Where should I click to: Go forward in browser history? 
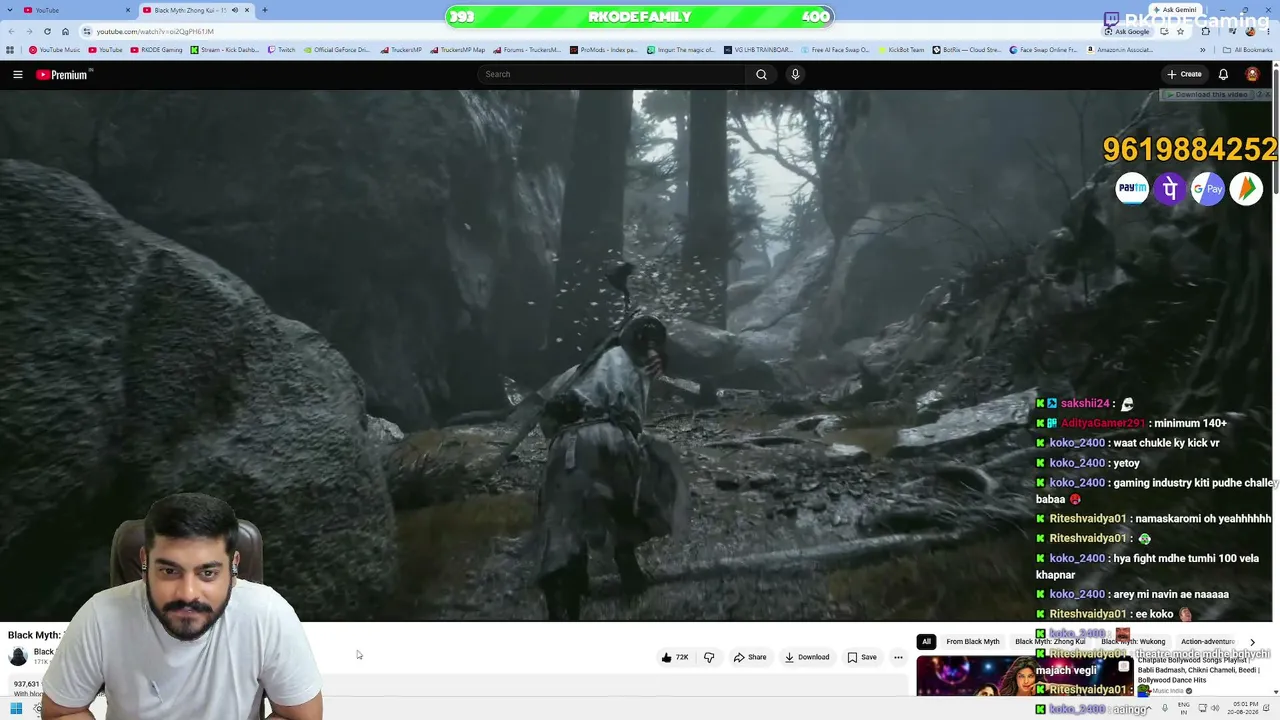click(28, 31)
